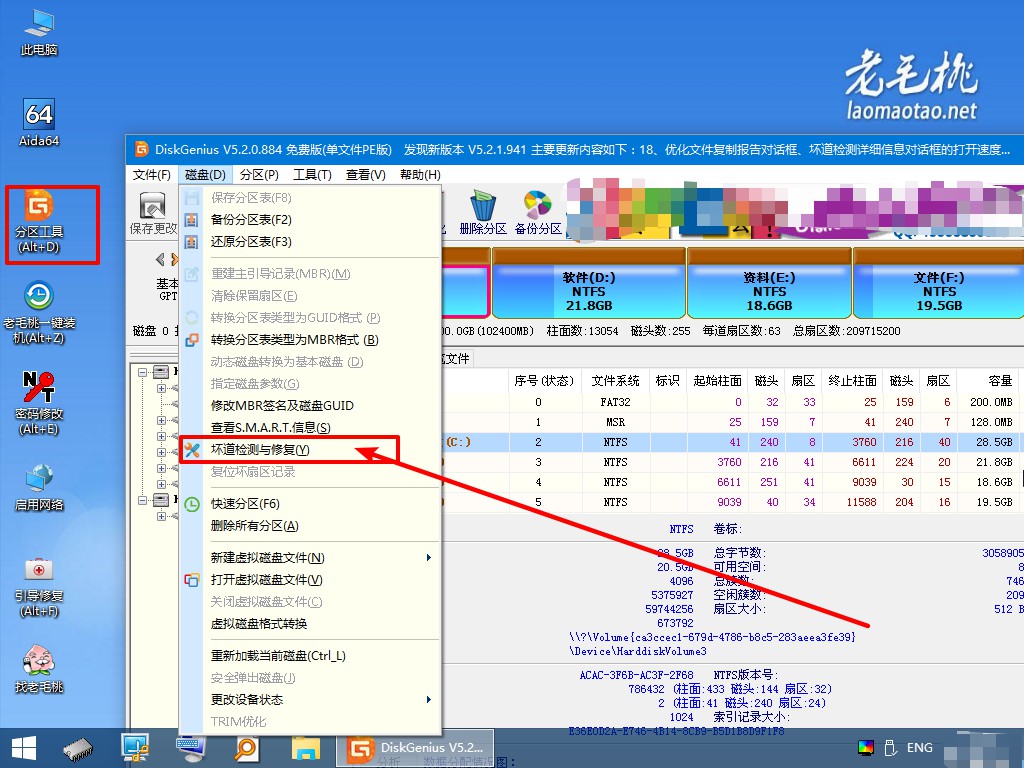Screen dimensions: 1024x768
Task: Choose 打开虚拟磁盘文件(V) menu item
Action: click(311, 580)
